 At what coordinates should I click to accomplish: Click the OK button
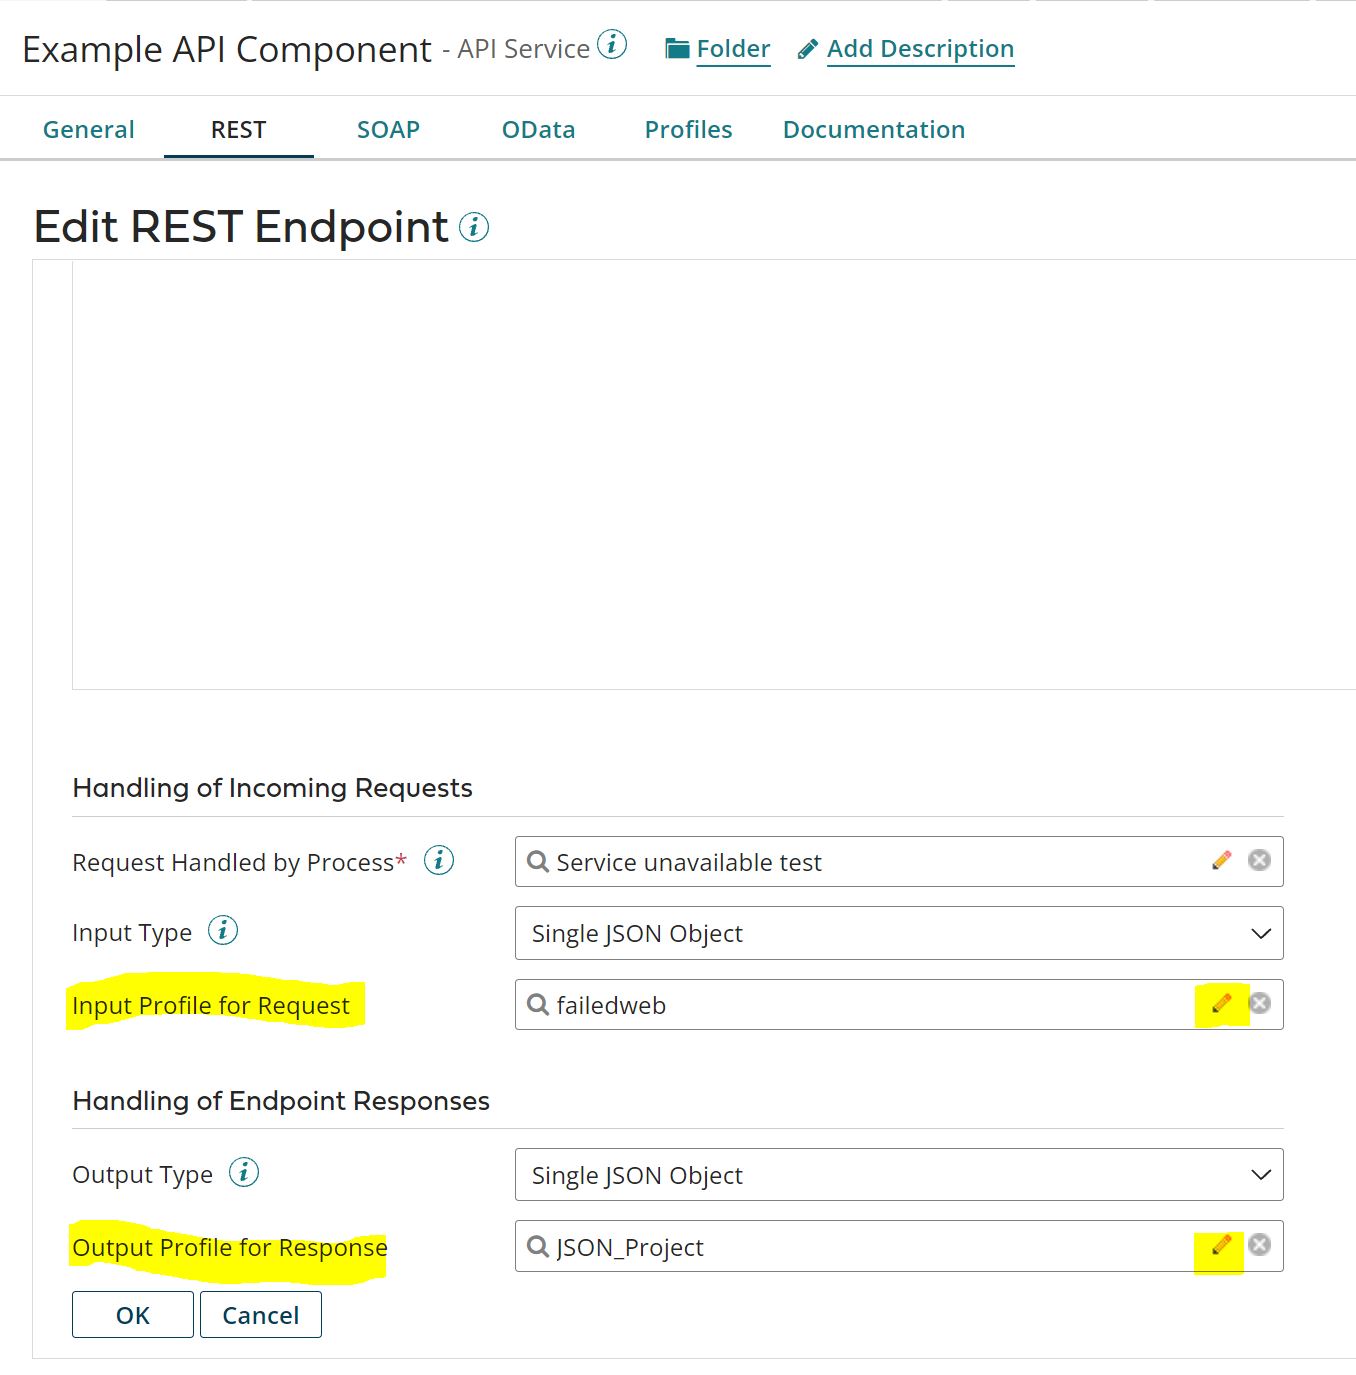coord(132,1314)
